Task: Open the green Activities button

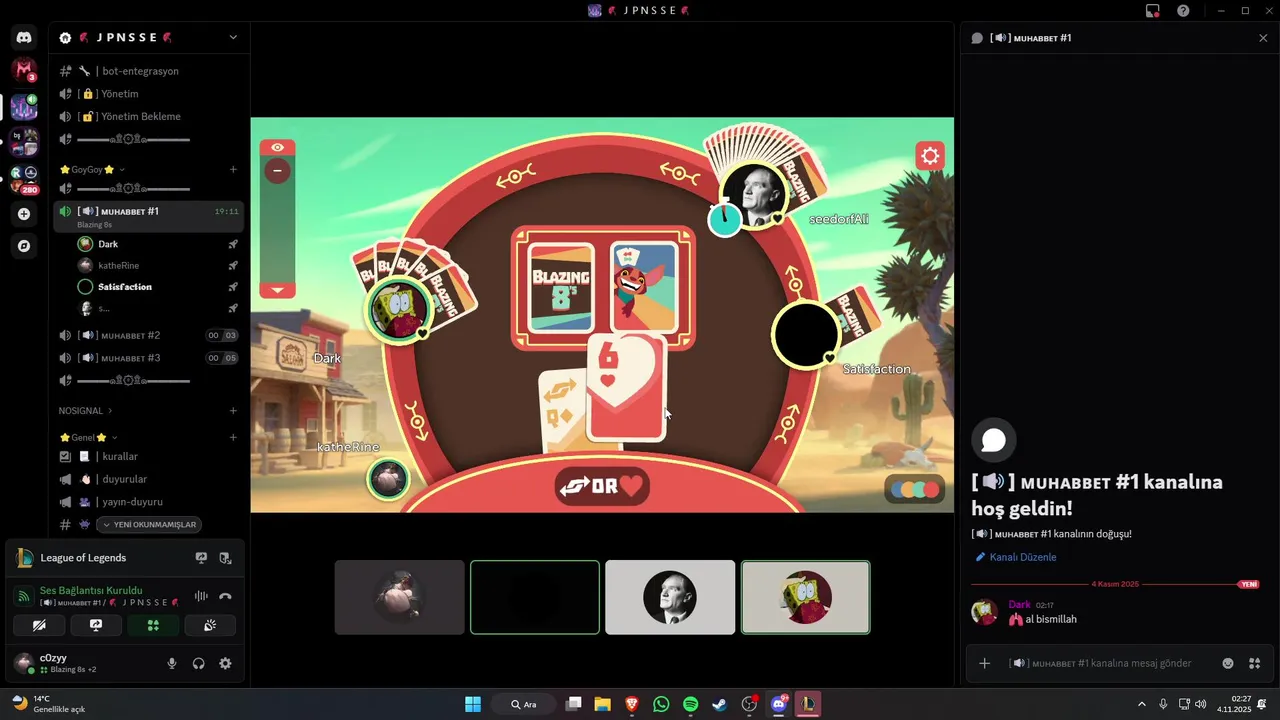Action: tap(153, 625)
